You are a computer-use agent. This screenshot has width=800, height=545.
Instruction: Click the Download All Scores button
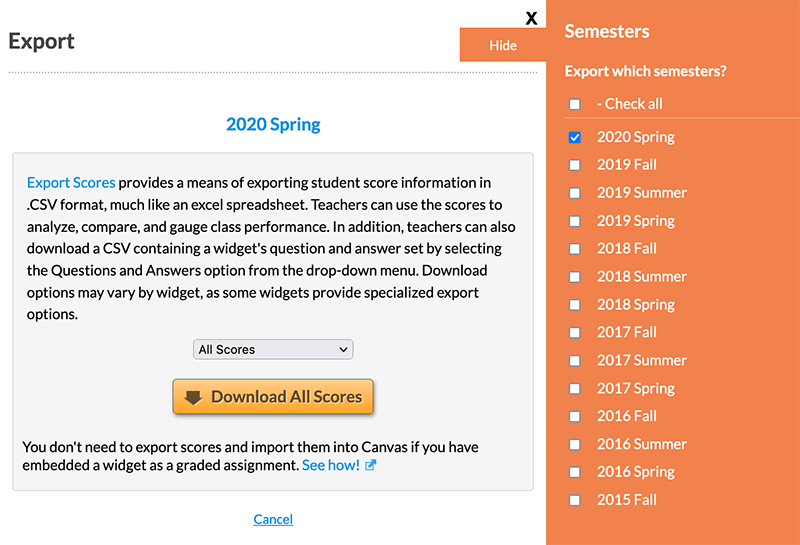[273, 397]
